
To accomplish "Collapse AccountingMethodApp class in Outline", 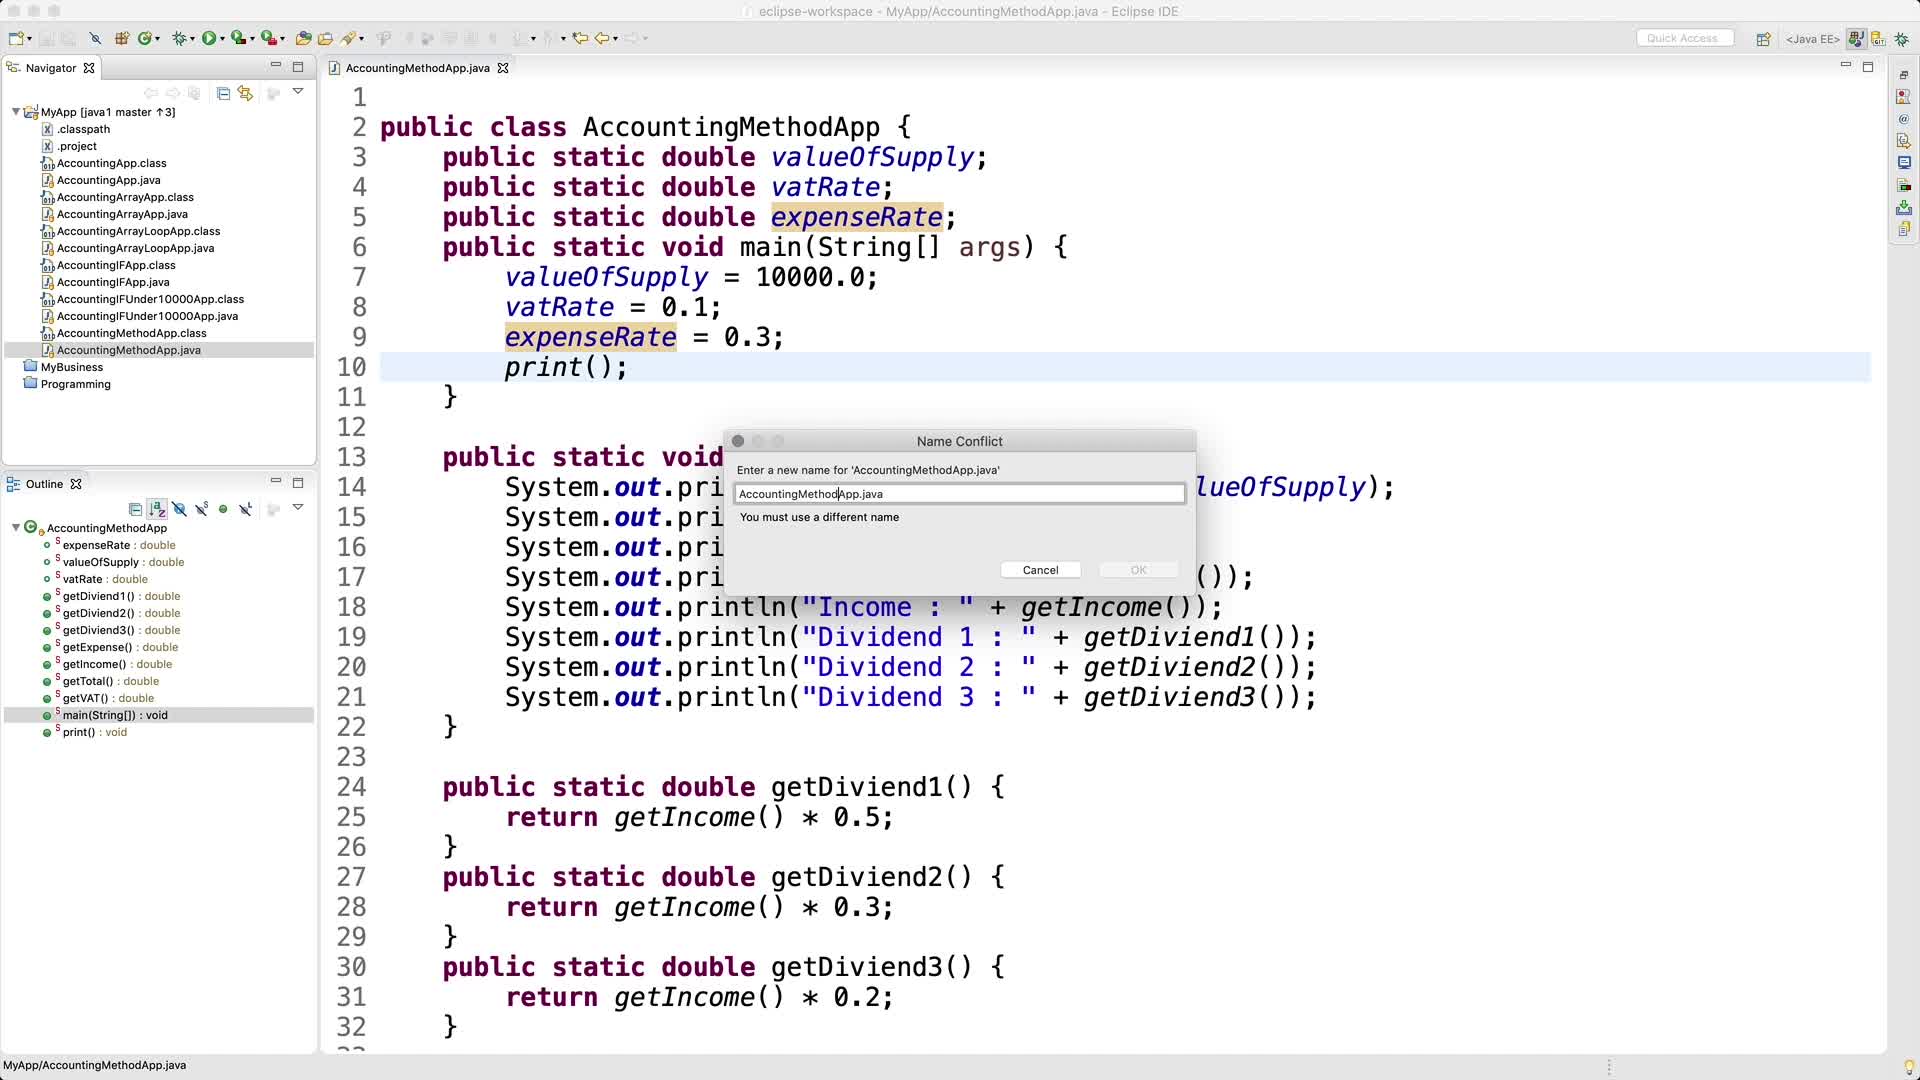I will coord(16,528).
